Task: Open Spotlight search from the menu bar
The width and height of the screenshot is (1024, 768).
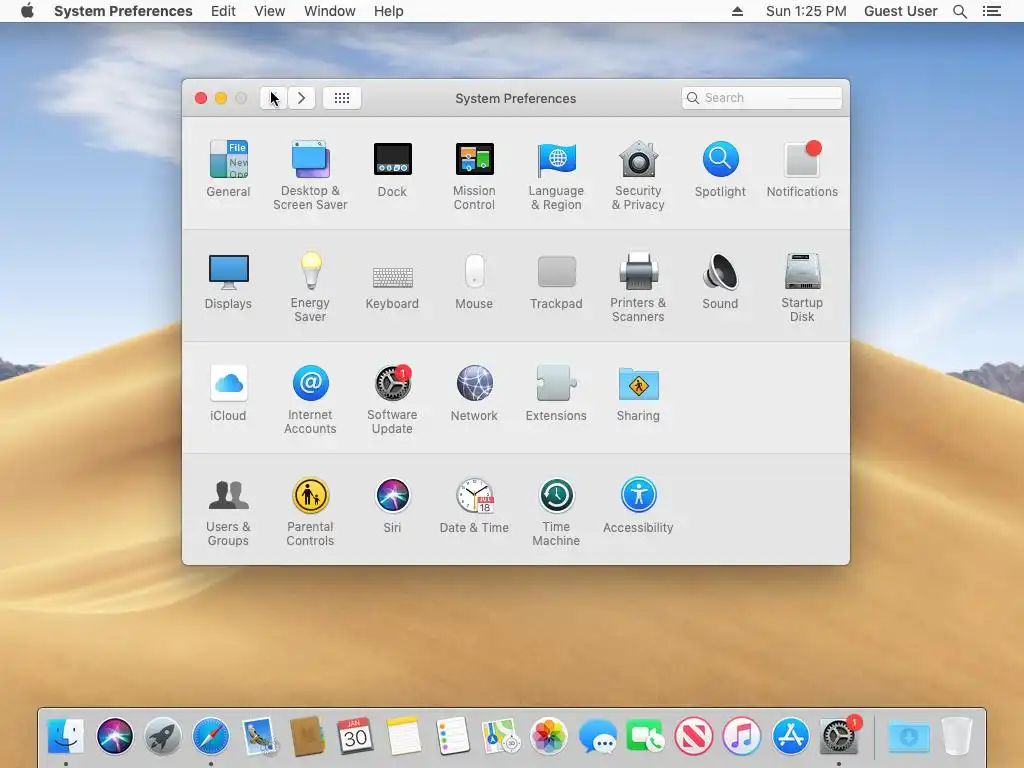Action: point(960,11)
